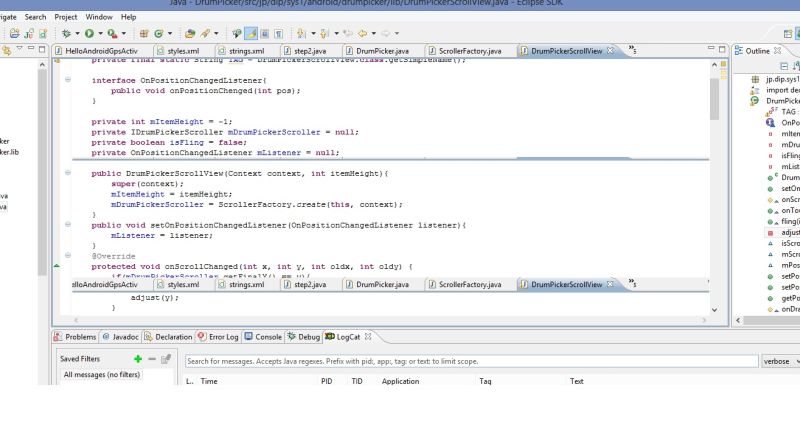Toggle Block Selection Mode in the toolbar
Viewport: 800px width, 438px height.
tap(264, 33)
